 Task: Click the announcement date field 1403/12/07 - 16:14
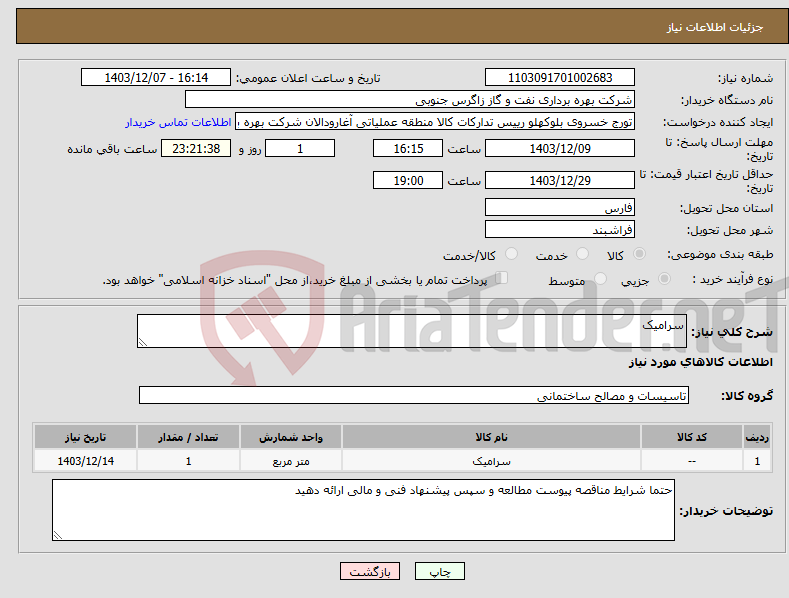point(155,78)
